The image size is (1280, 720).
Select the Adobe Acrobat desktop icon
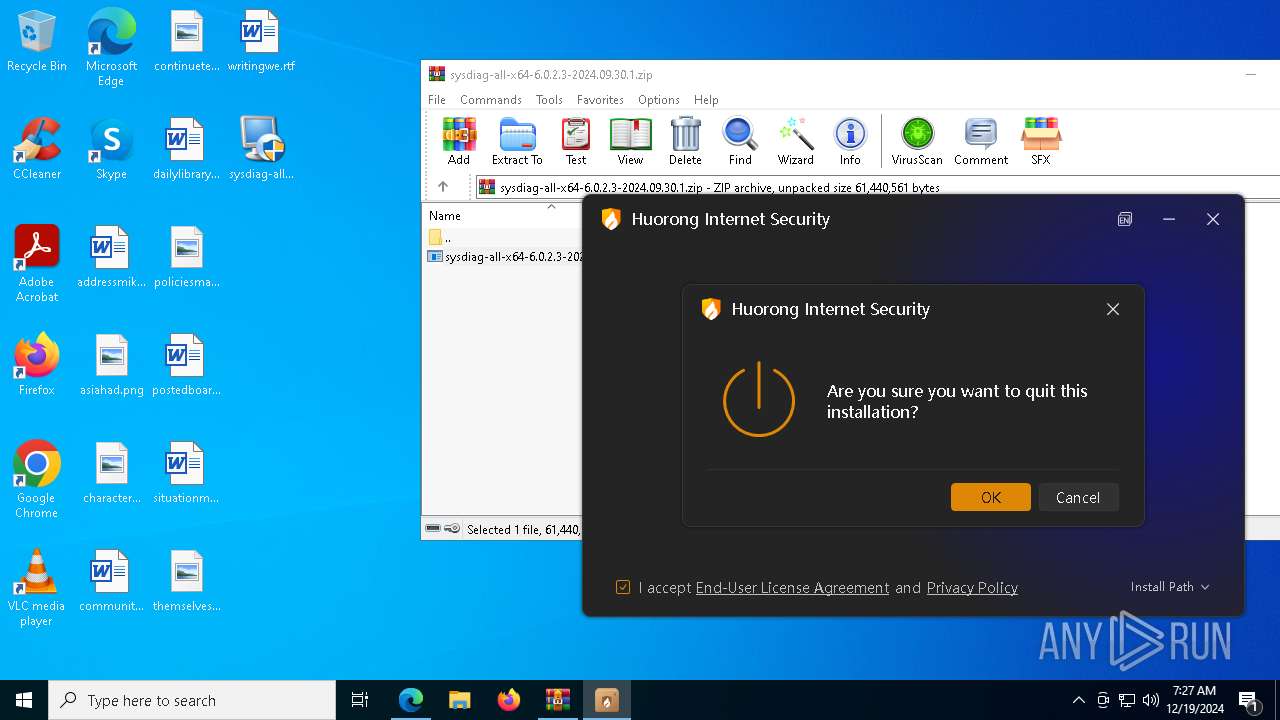[x=37, y=263]
